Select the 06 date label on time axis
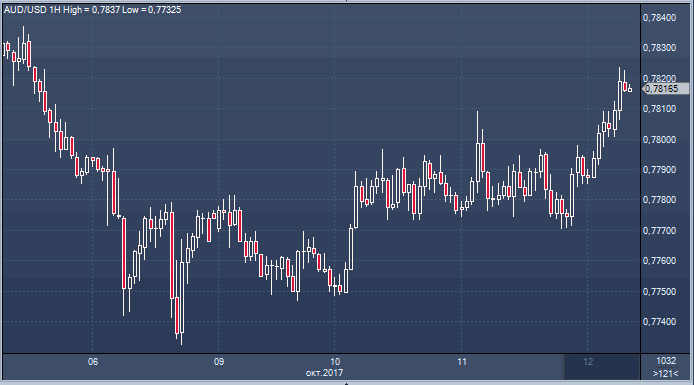This screenshot has height=385, width=694. pos(93,362)
